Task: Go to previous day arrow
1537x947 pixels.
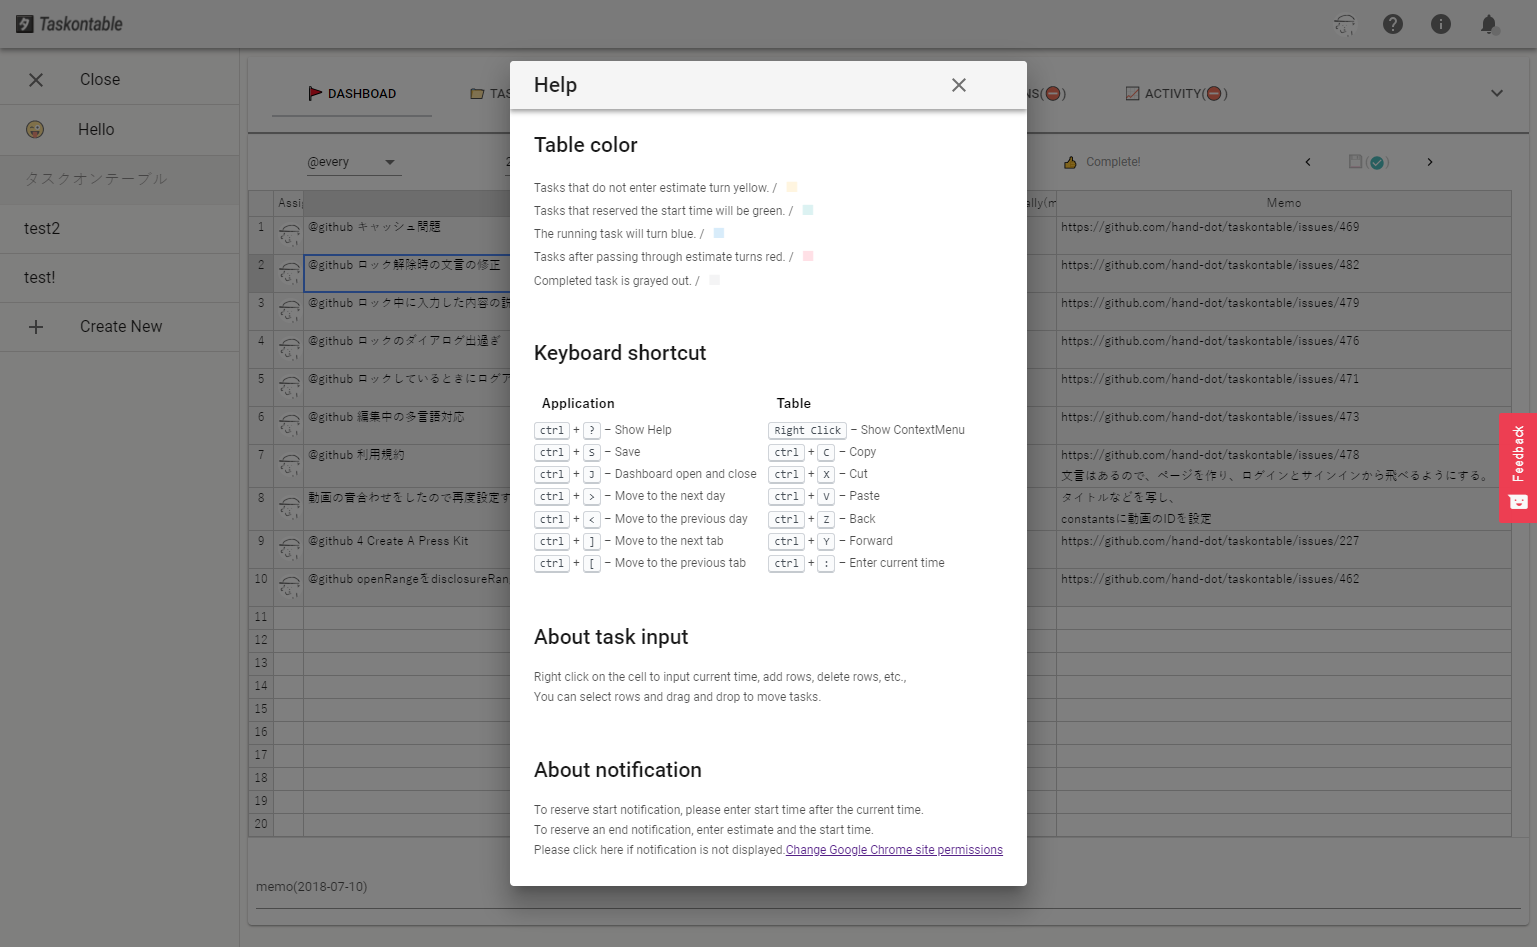Action: [x=1307, y=162]
